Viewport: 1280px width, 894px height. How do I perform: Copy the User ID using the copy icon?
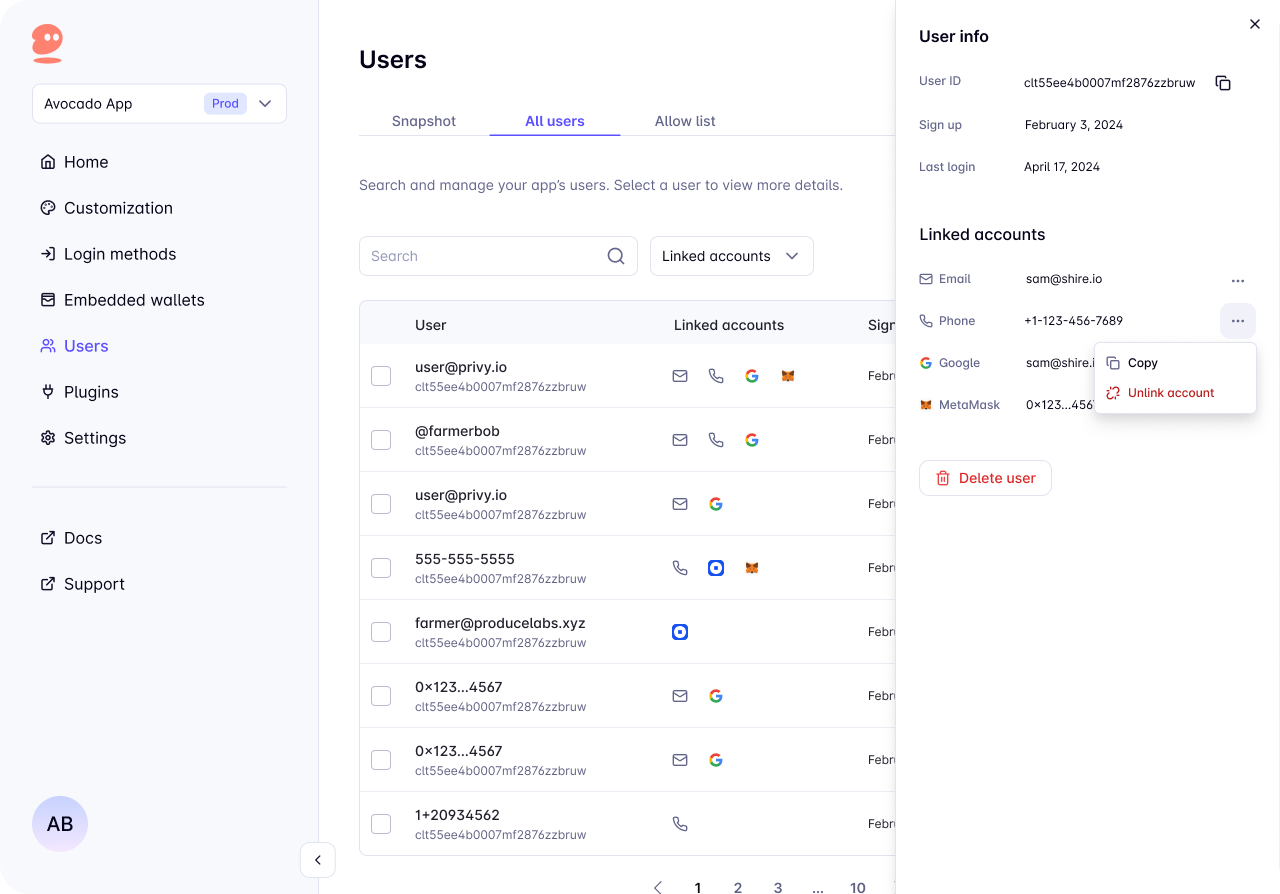click(x=1223, y=83)
